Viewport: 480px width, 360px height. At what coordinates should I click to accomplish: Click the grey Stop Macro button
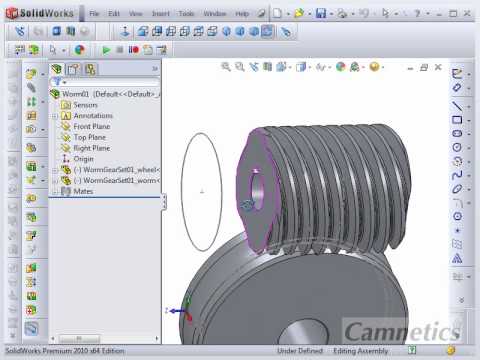[120, 50]
